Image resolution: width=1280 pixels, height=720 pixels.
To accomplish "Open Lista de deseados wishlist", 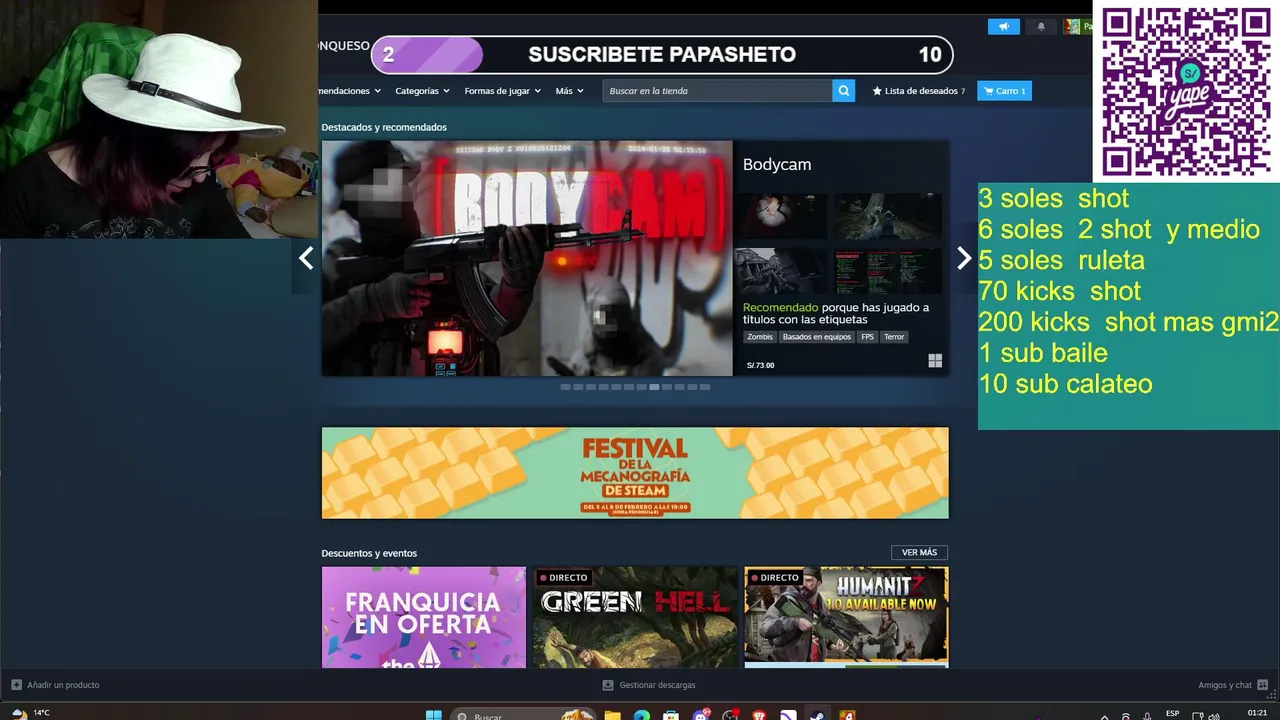I will pos(919,91).
